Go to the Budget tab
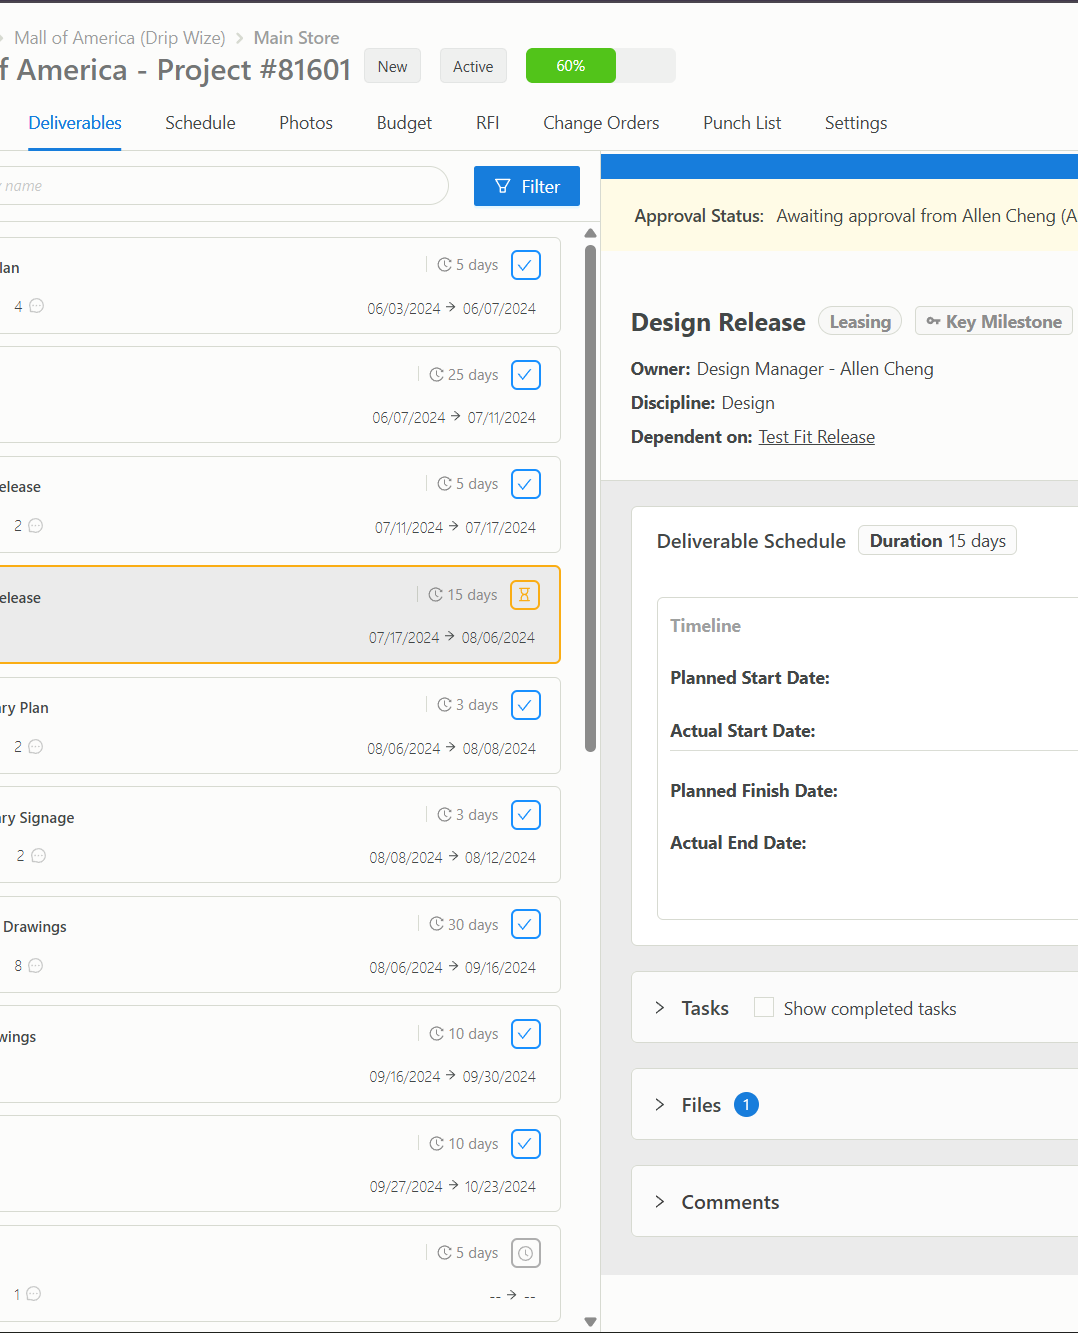This screenshot has width=1078, height=1333. tap(404, 123)
